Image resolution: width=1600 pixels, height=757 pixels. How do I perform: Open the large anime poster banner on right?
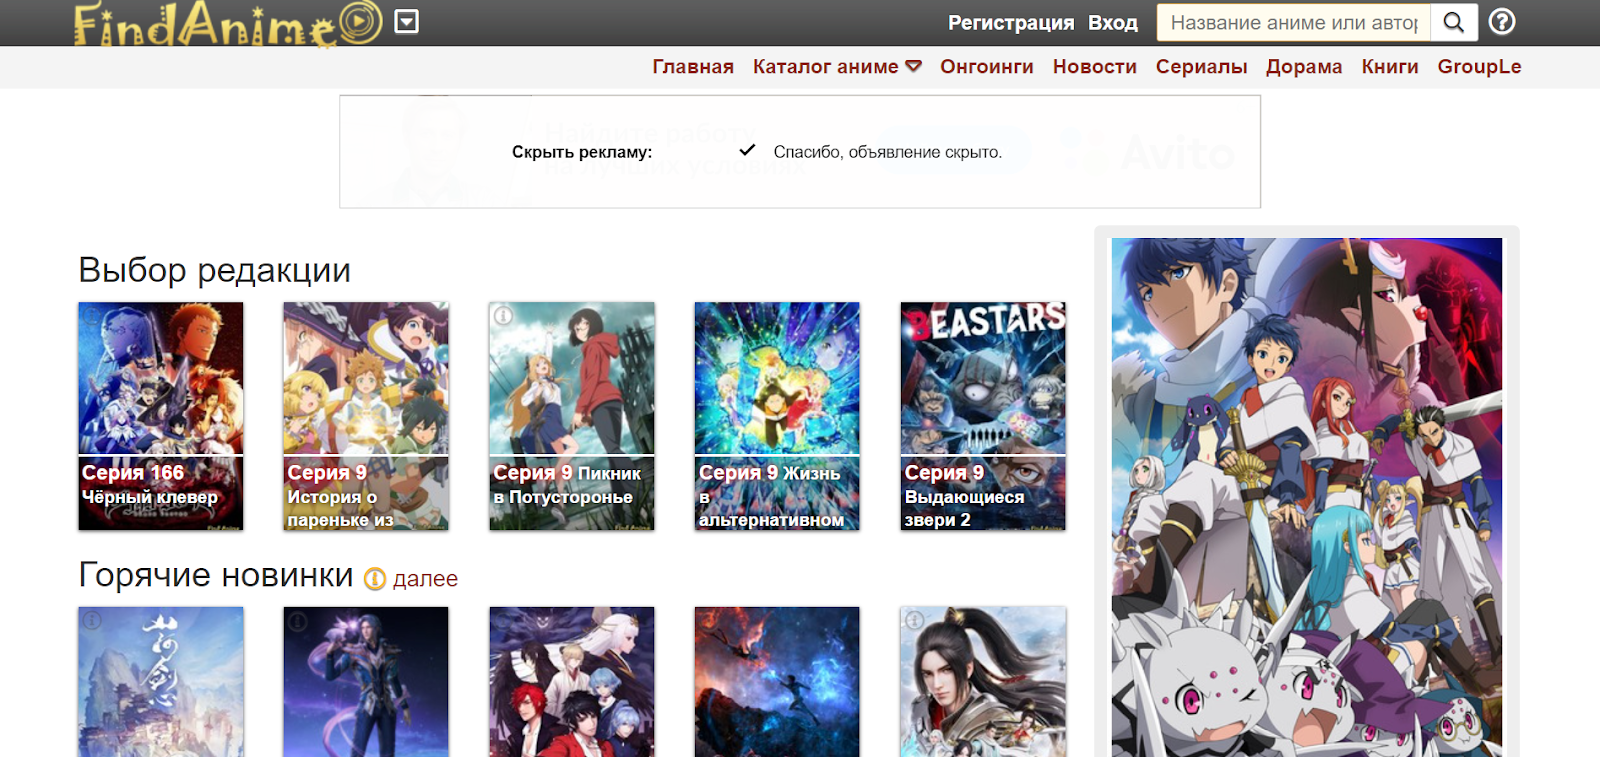(1307, 497)
